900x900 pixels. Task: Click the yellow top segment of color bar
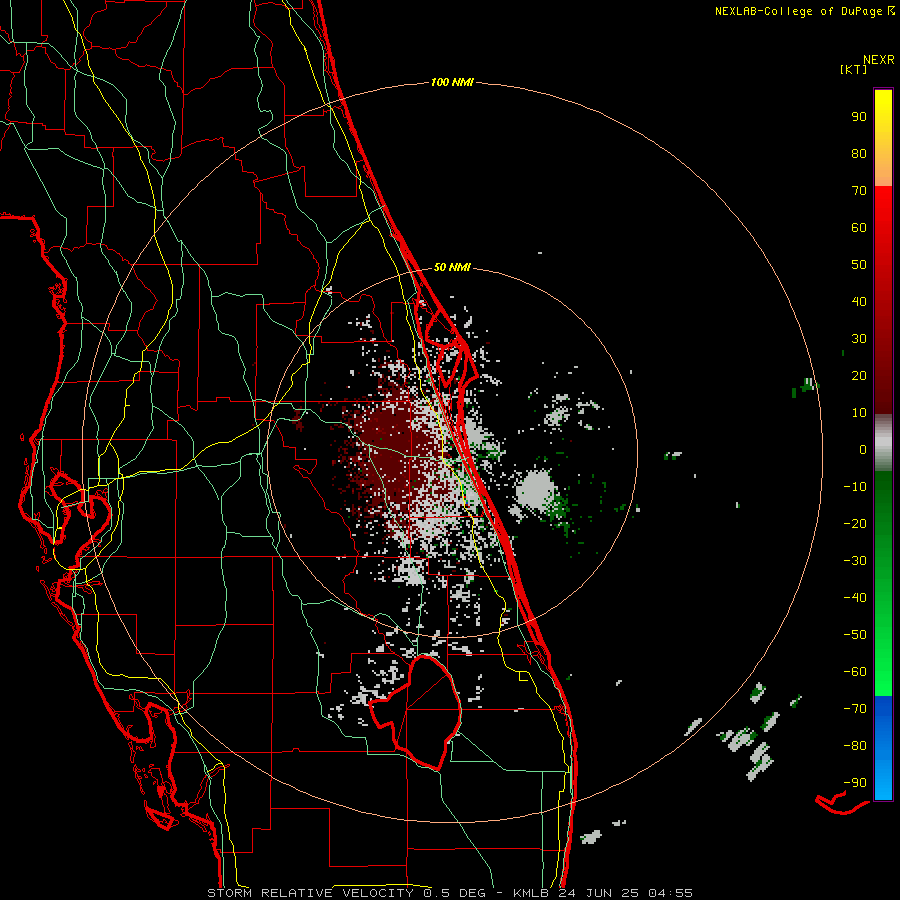click(883, 138)
